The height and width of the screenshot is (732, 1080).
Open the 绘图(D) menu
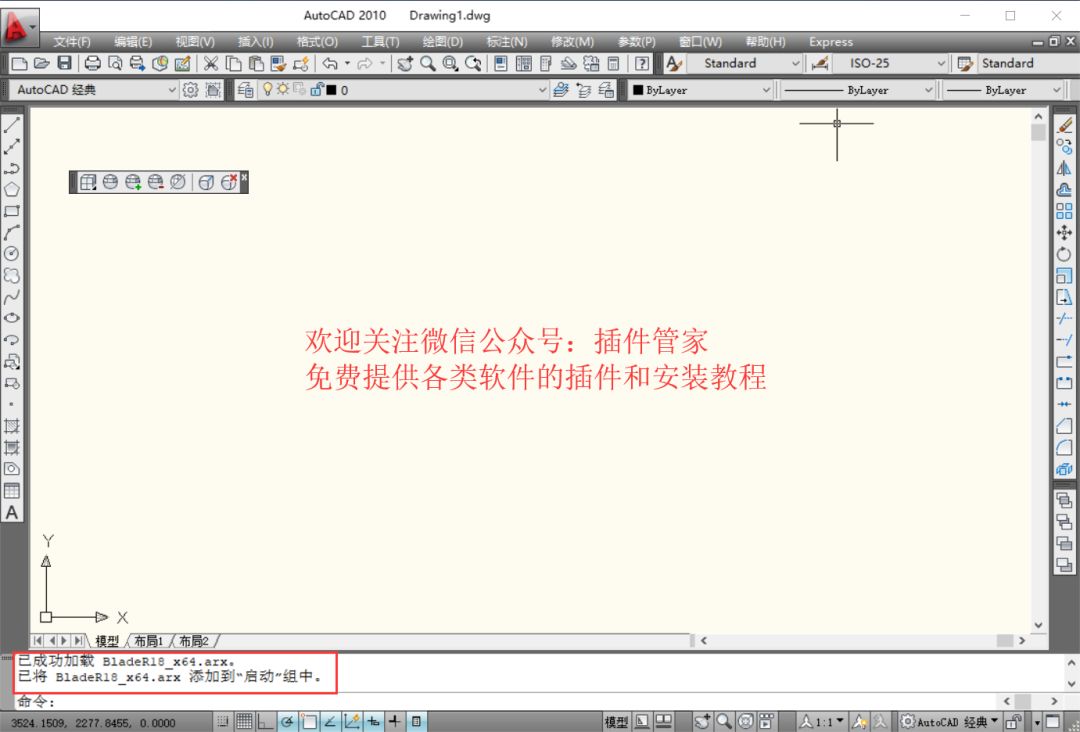(442, 42)
